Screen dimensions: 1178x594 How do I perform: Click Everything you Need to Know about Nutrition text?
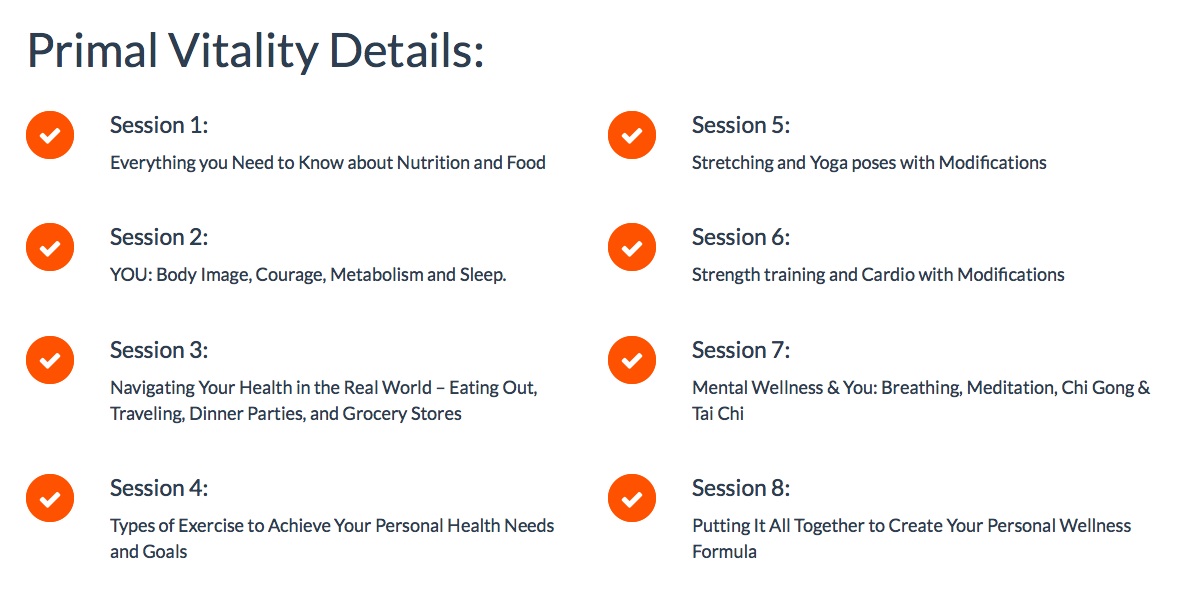pyautogui.click(x=328, y=163)
